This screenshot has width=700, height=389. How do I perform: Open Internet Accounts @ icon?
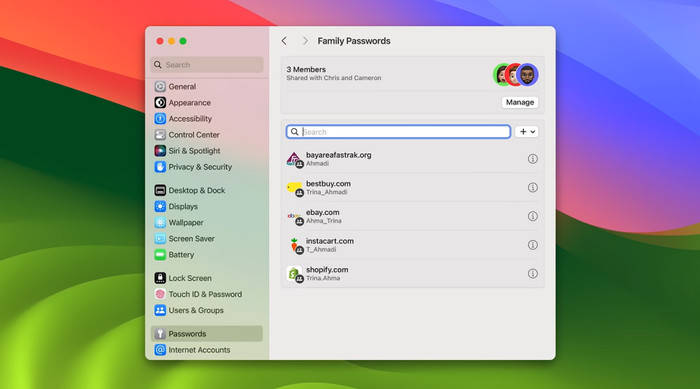160,350
